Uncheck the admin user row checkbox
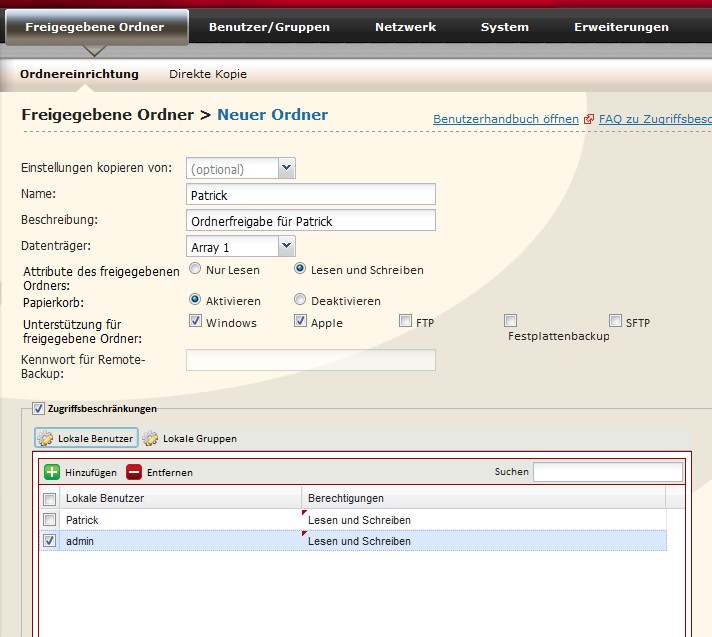The image size is (712, 637). click(x=49, y=541)
